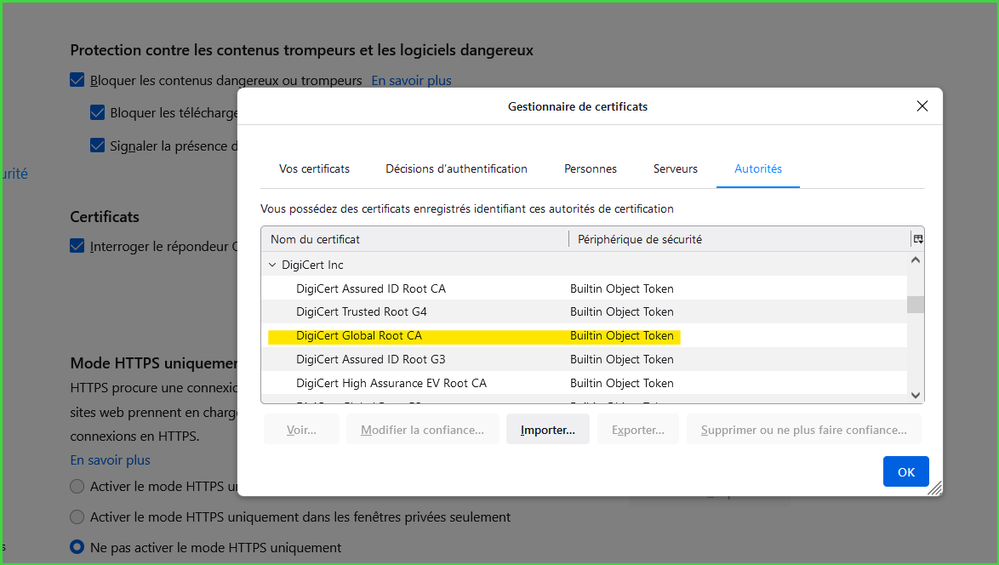
Task: Click Builtin Object Token for DigiCert Global Root CA
Action: (x=622, y=336)
